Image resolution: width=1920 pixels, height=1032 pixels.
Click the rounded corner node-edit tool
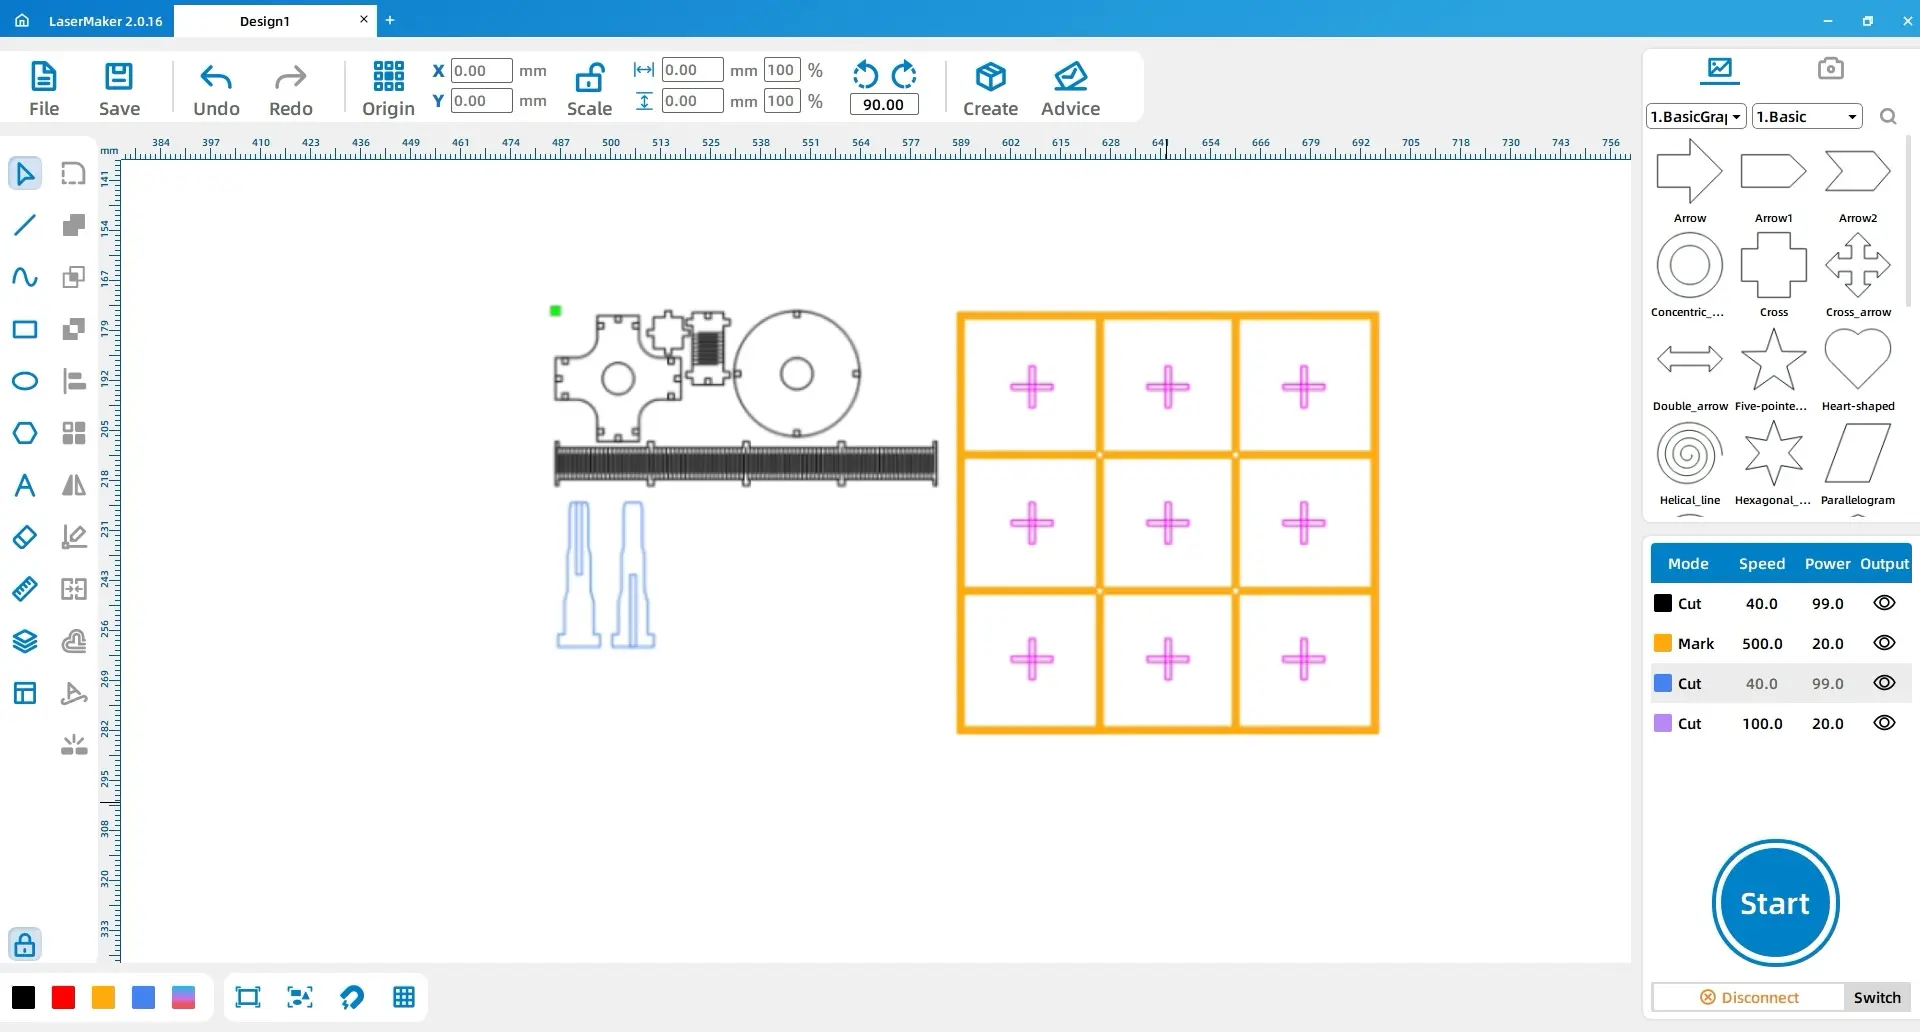tap(73, 173)
